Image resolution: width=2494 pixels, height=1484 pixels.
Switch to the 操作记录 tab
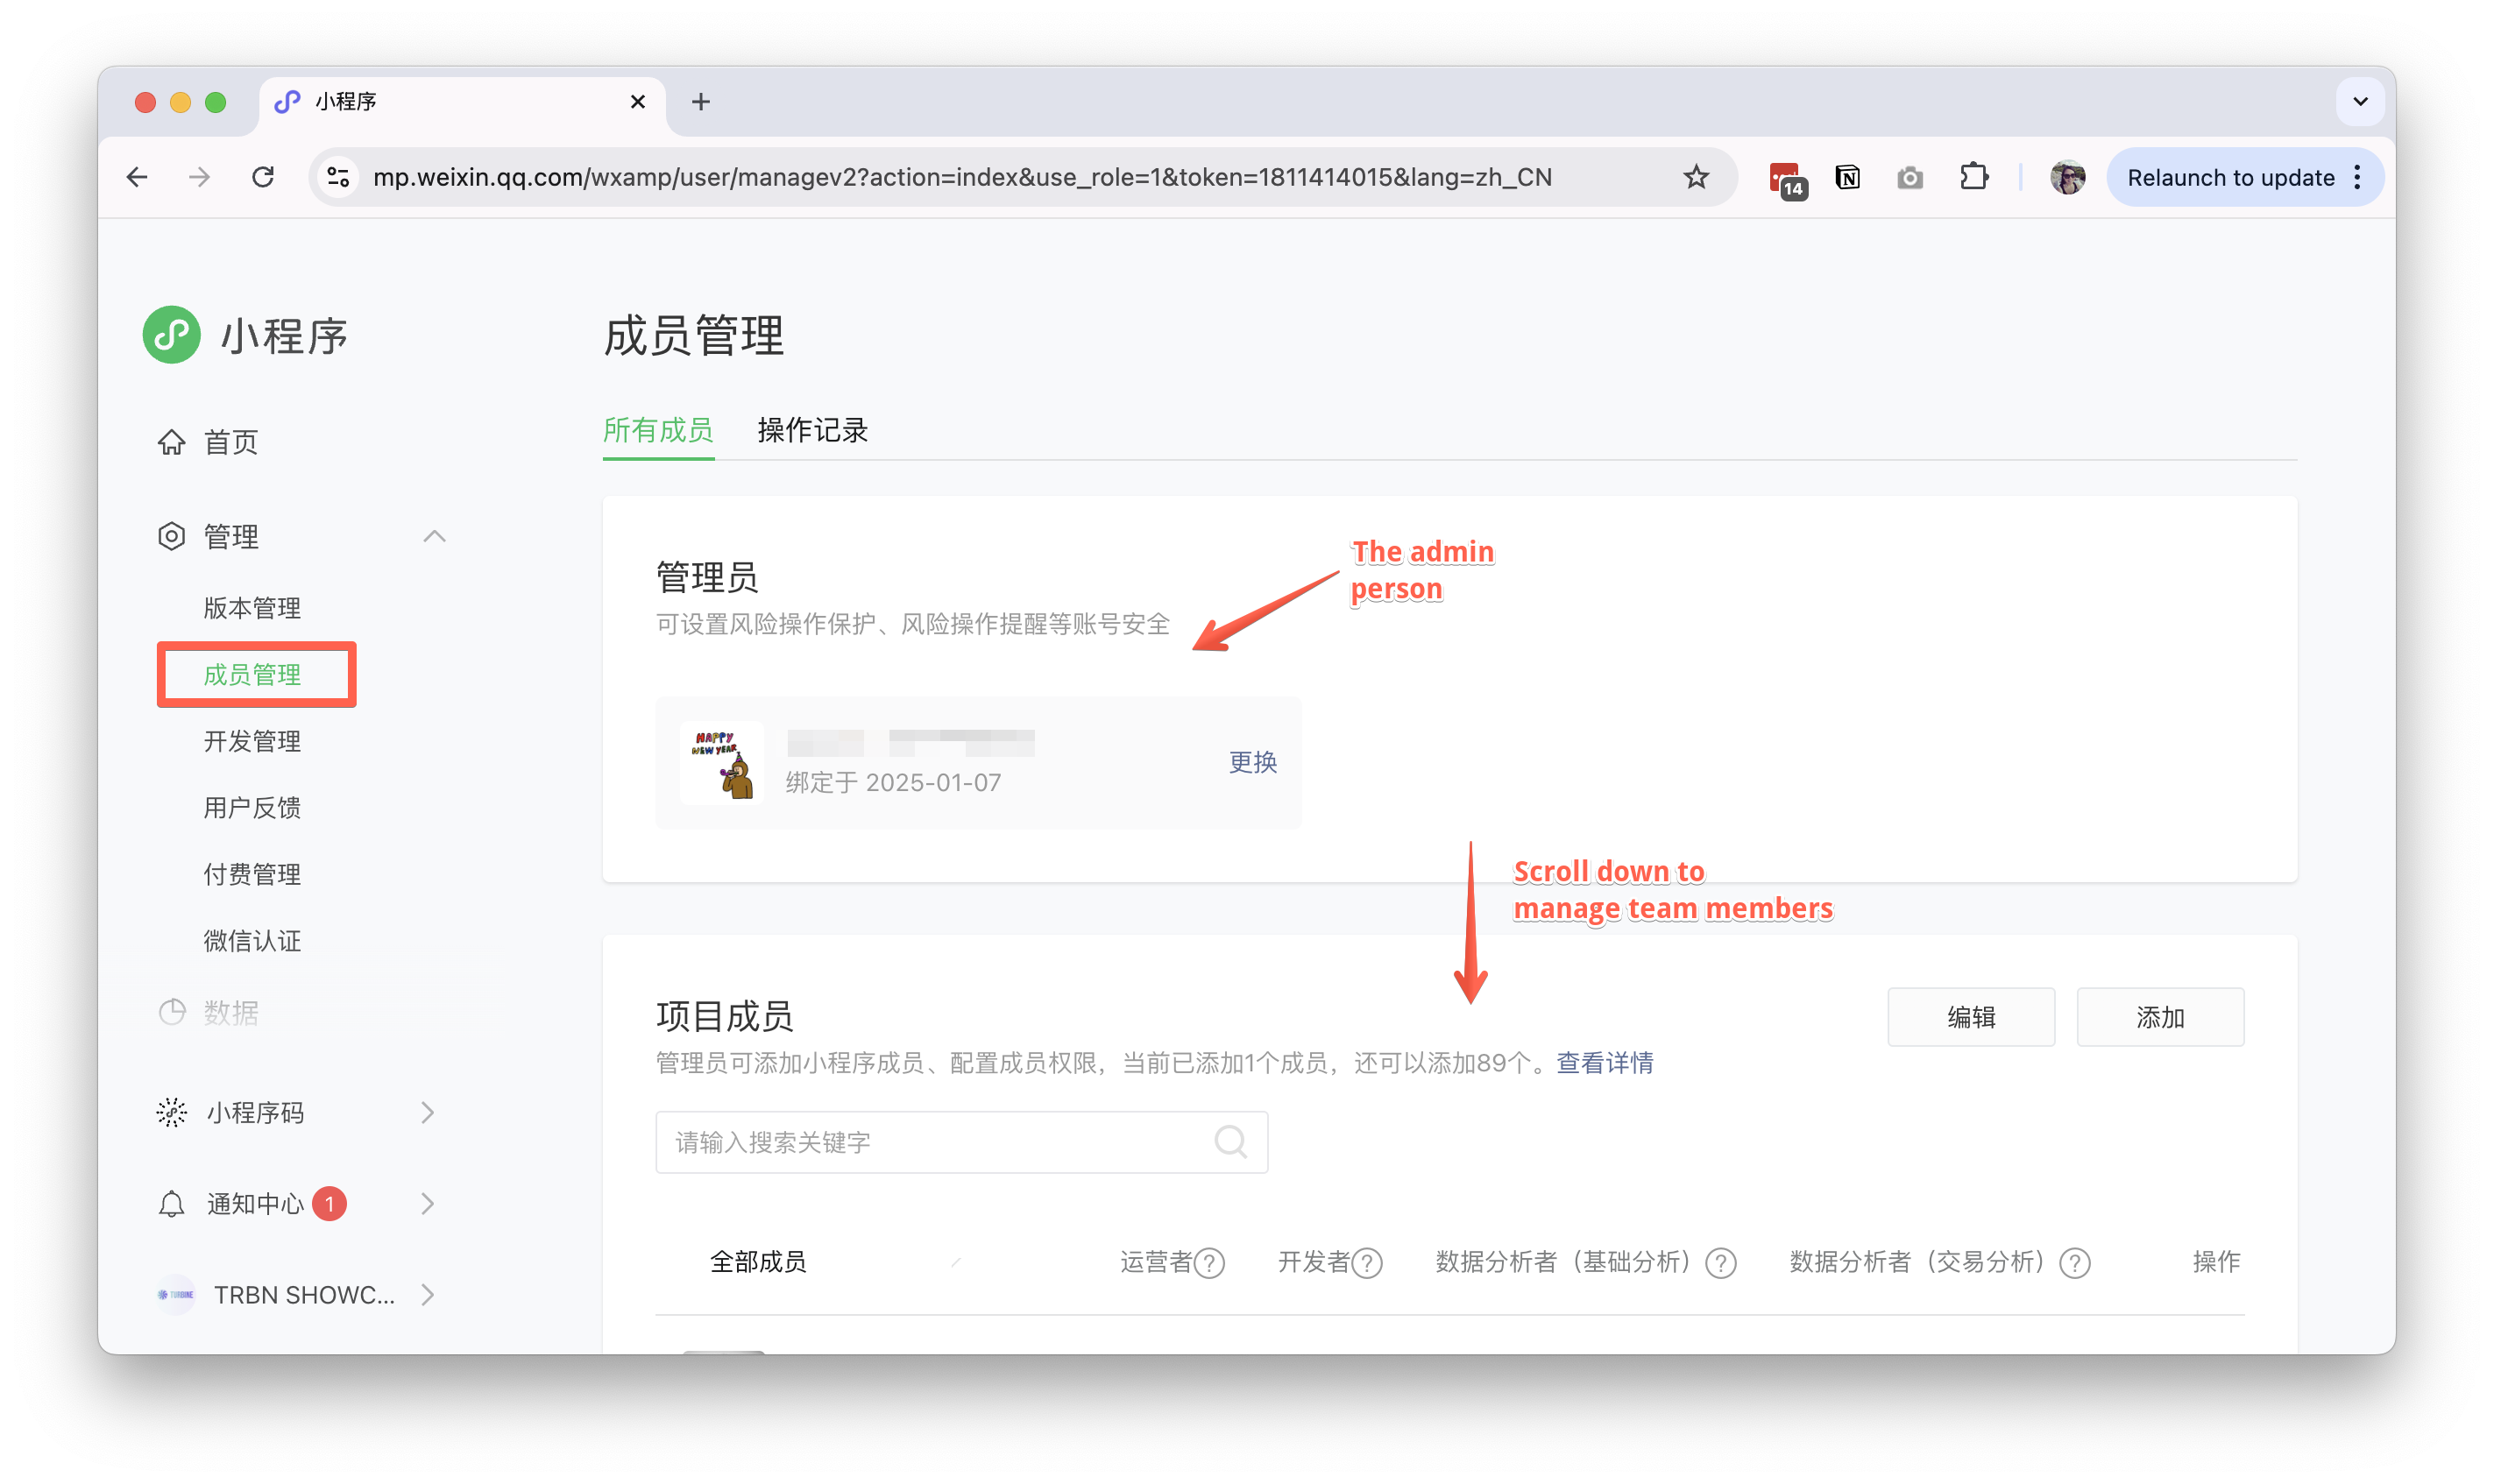click(812, 430)
